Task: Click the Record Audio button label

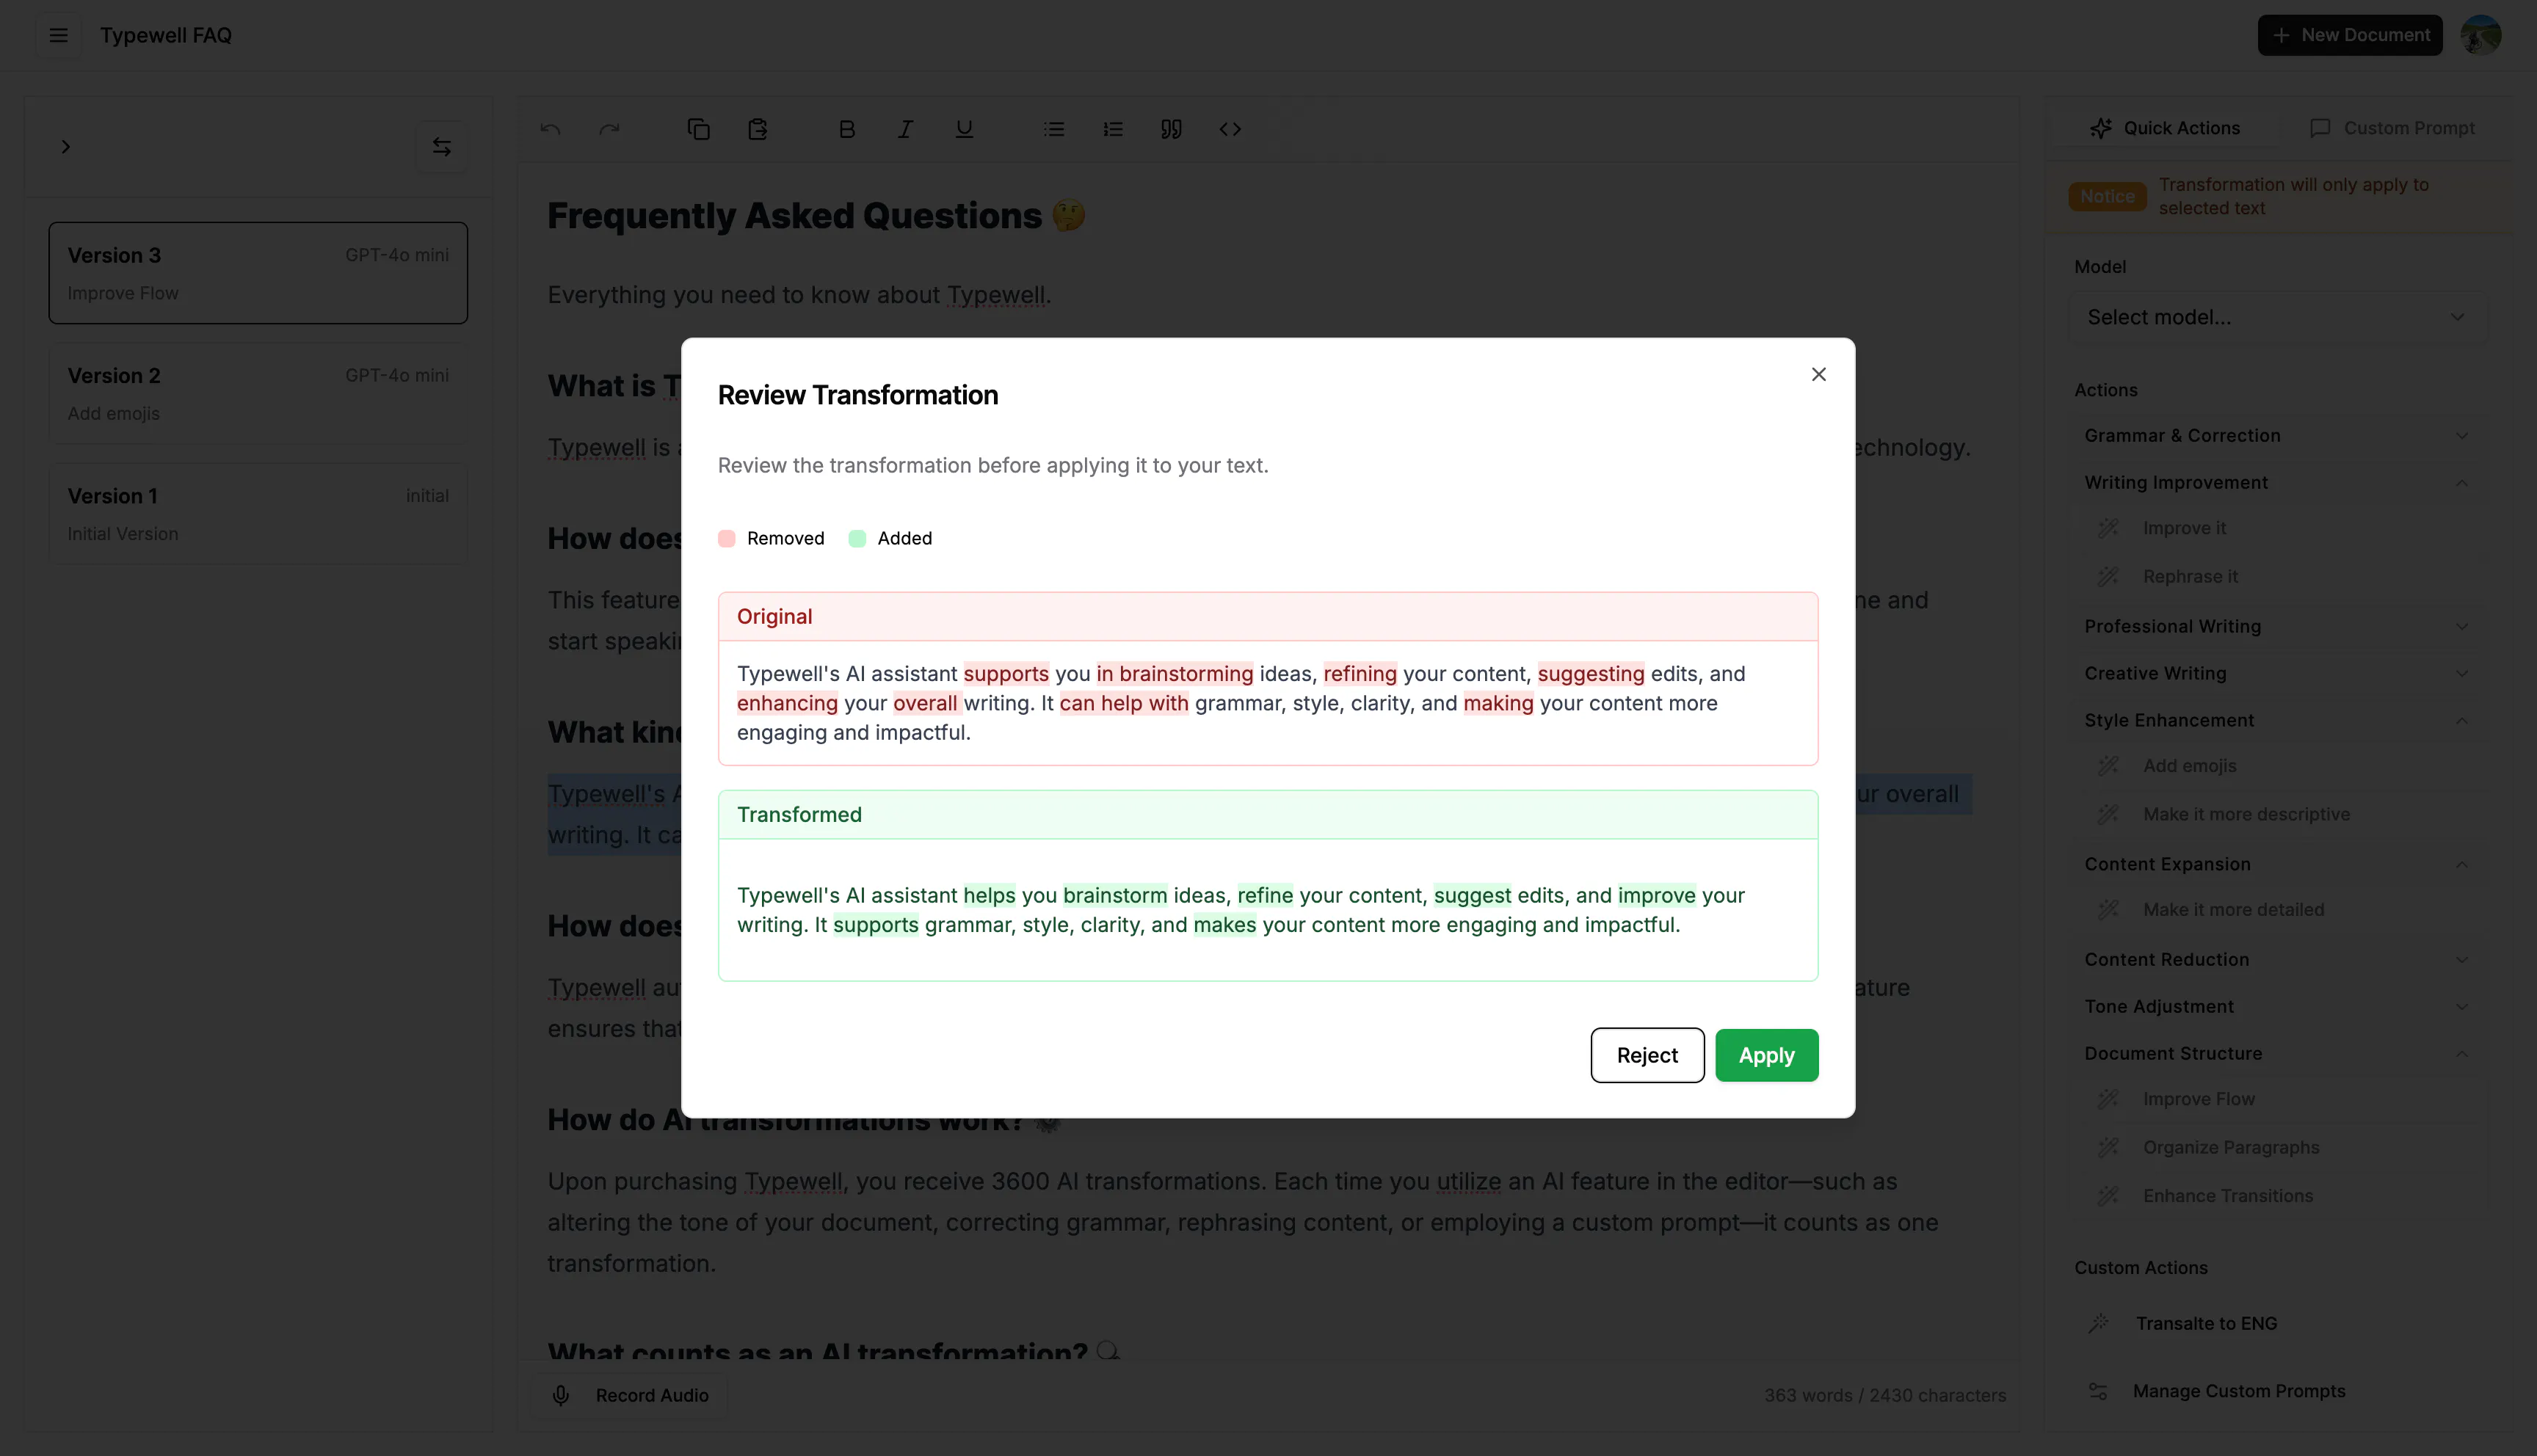Action: 652,1395
